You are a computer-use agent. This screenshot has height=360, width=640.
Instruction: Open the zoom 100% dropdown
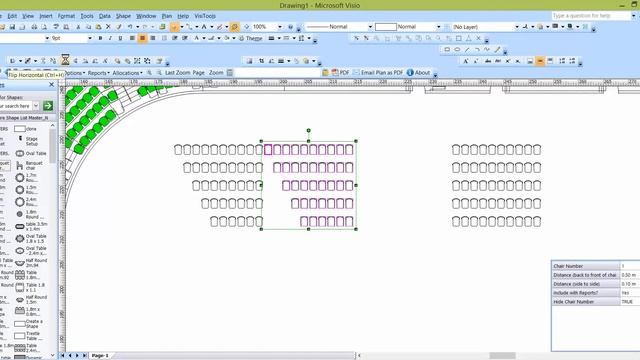(280, 27)
